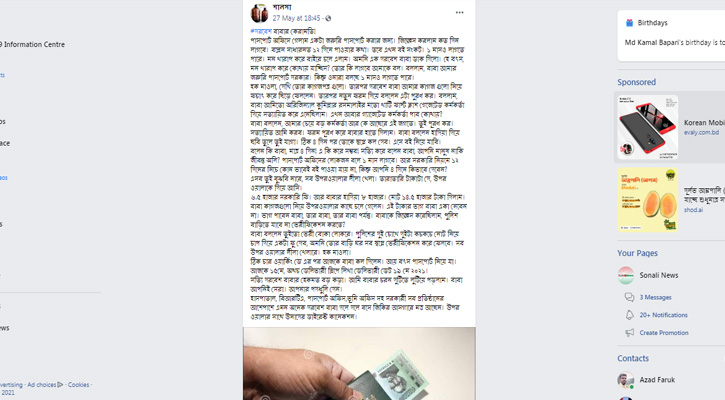Open the 20+ Notifications link

664,315
